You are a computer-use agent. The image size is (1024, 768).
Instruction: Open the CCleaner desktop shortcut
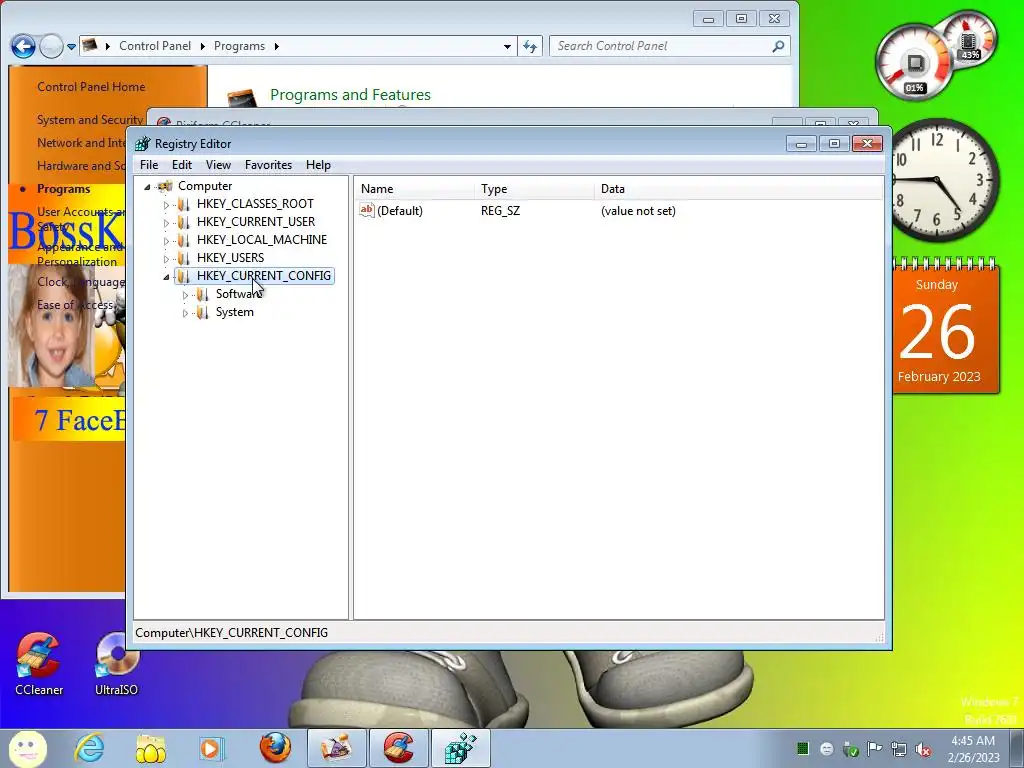pos(39,664)
